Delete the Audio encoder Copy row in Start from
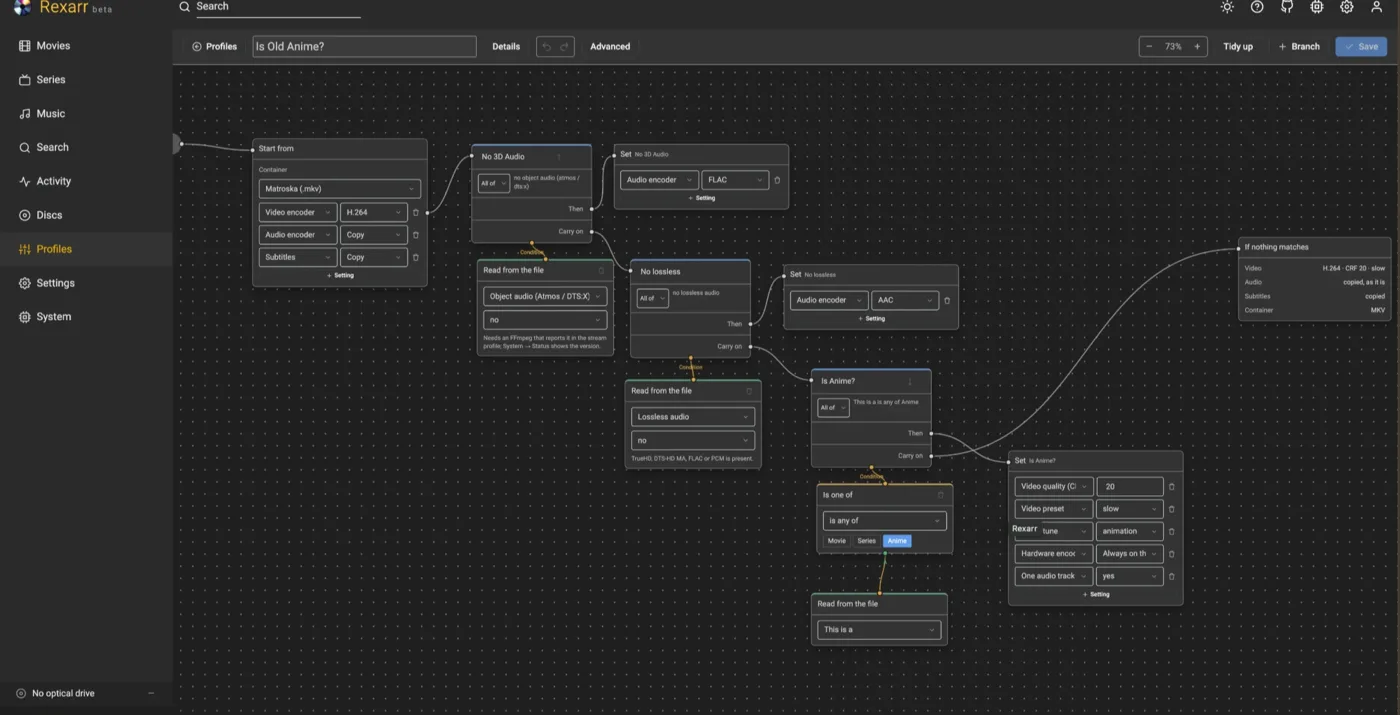Image resolution: width=1400 pixels, height=715 pixels. (416, 235)
